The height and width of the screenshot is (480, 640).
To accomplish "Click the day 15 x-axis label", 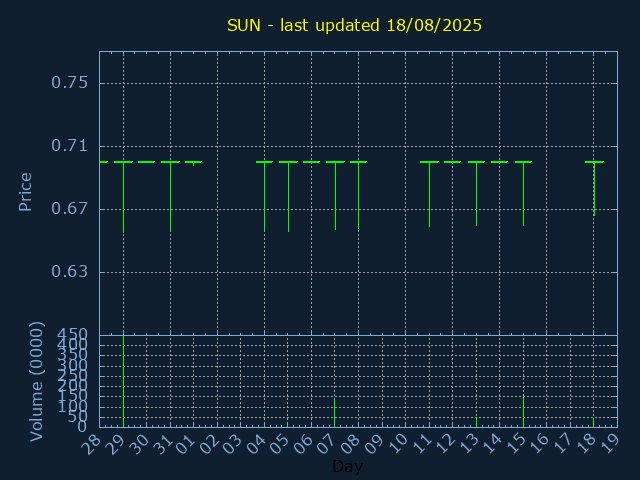I will pyautogui.click(x=515, y=444).
